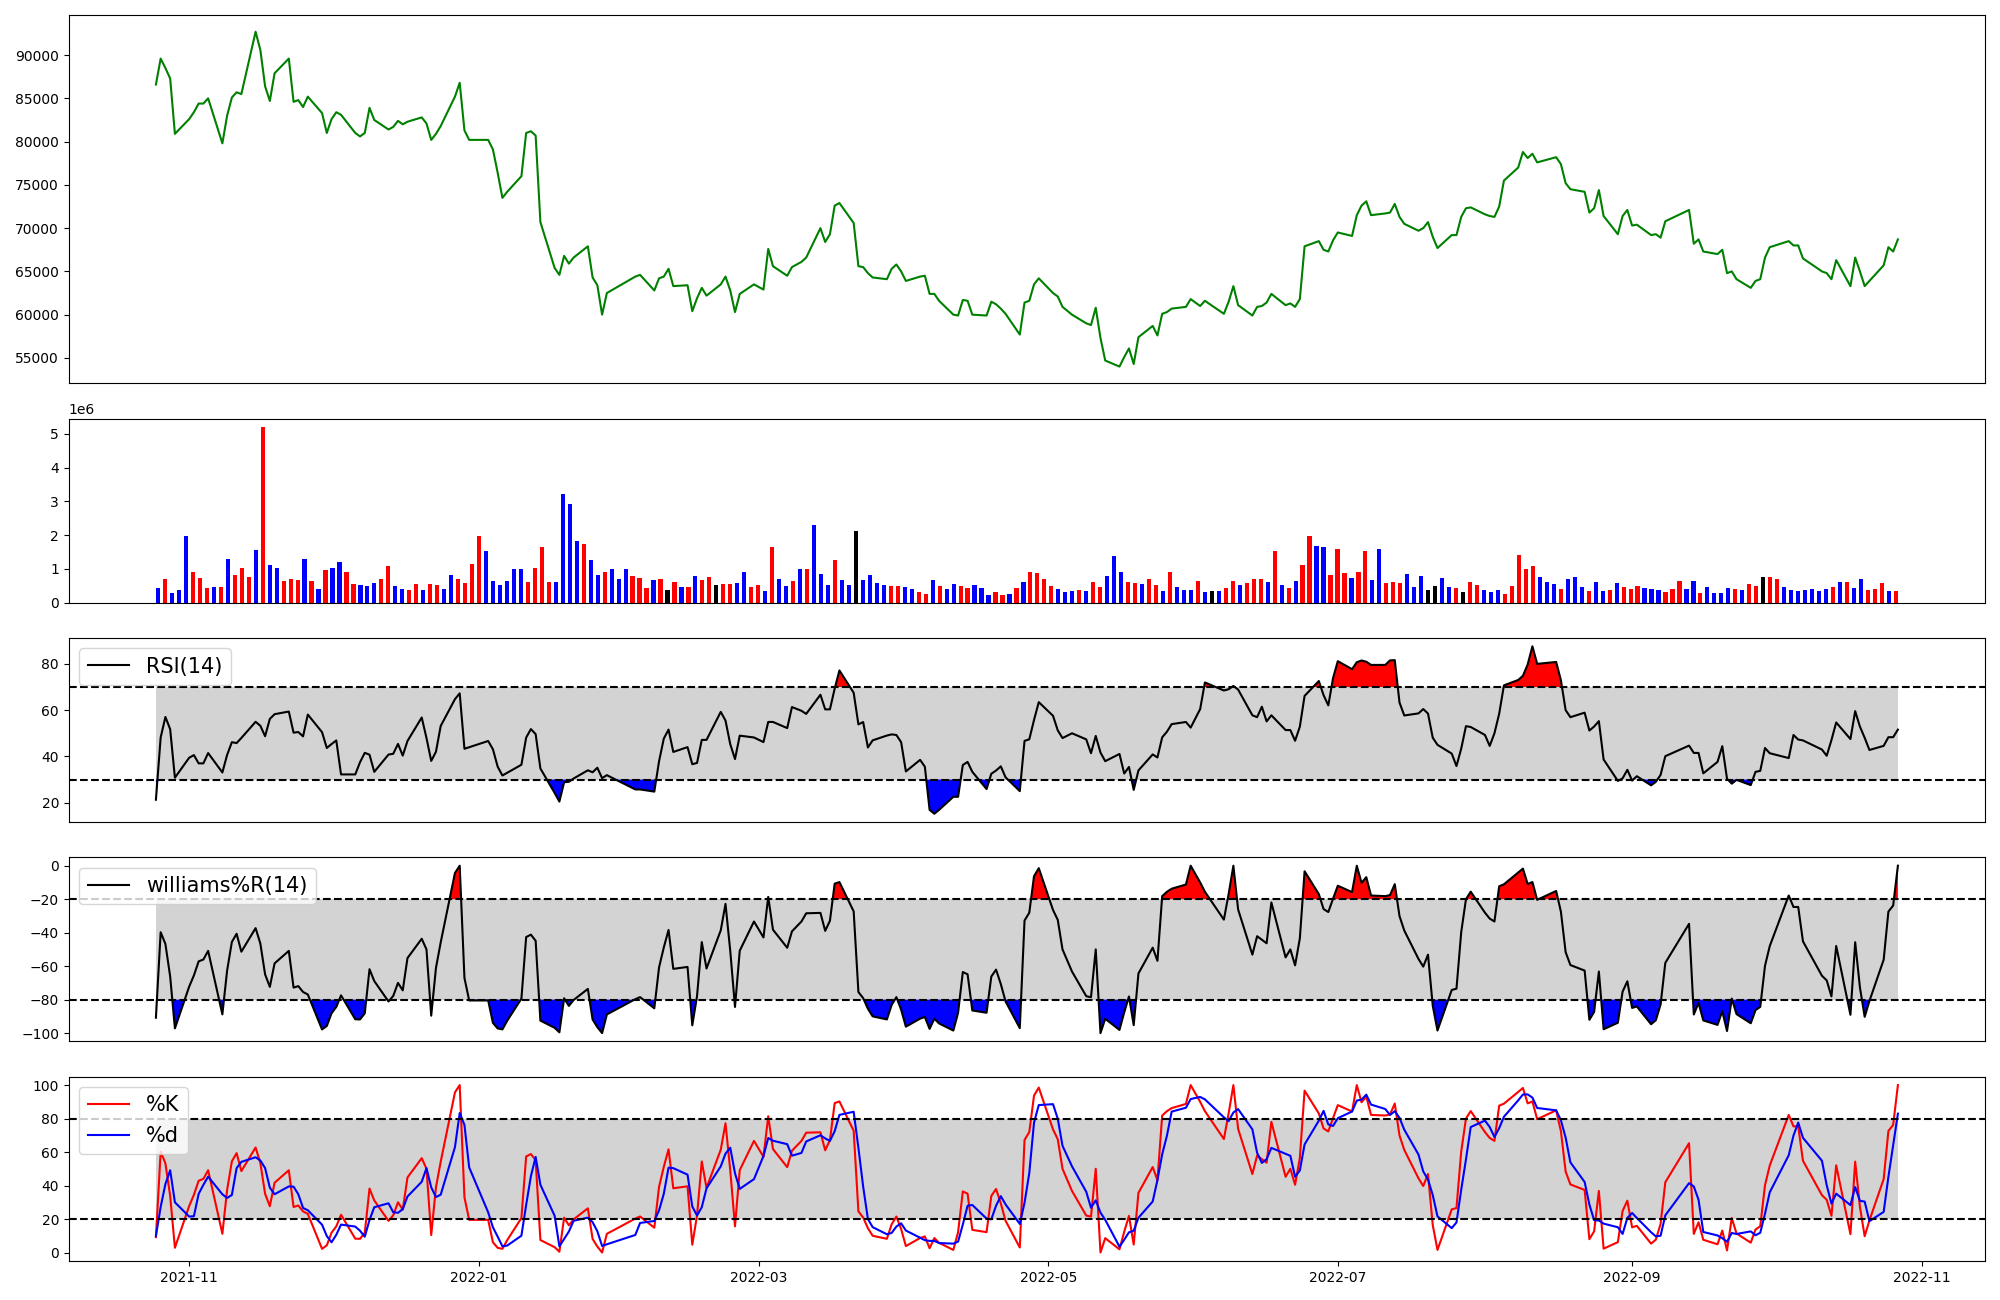Click the 2022-11 tick label at right

pyautogui.click(x=1922, y=1277)
